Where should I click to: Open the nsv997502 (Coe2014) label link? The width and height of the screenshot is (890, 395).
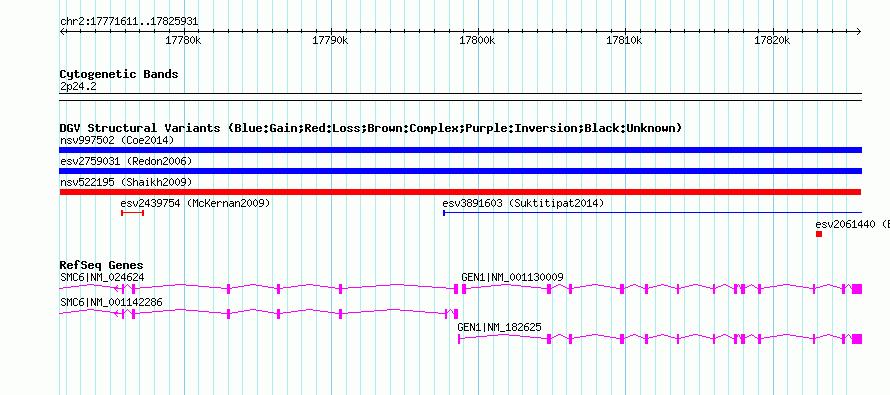(x=117, y=140)
